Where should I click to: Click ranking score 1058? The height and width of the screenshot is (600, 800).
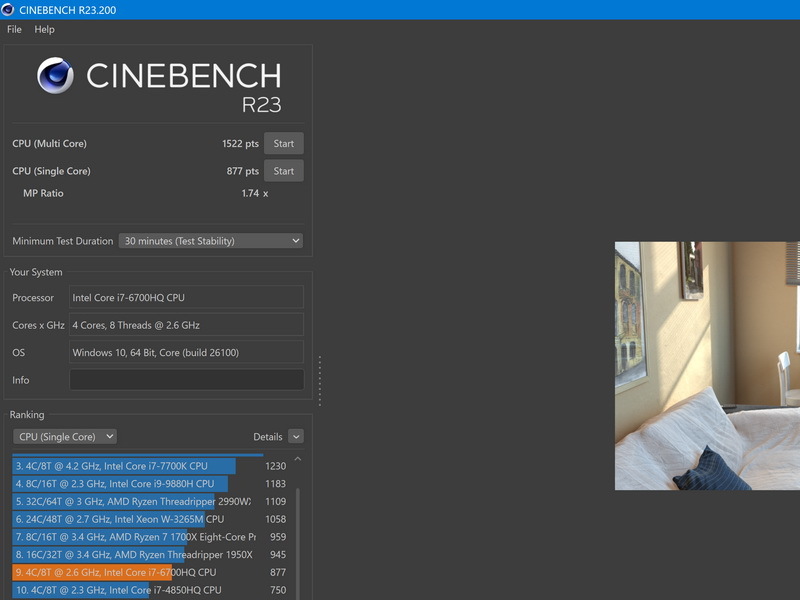[276, 519]
